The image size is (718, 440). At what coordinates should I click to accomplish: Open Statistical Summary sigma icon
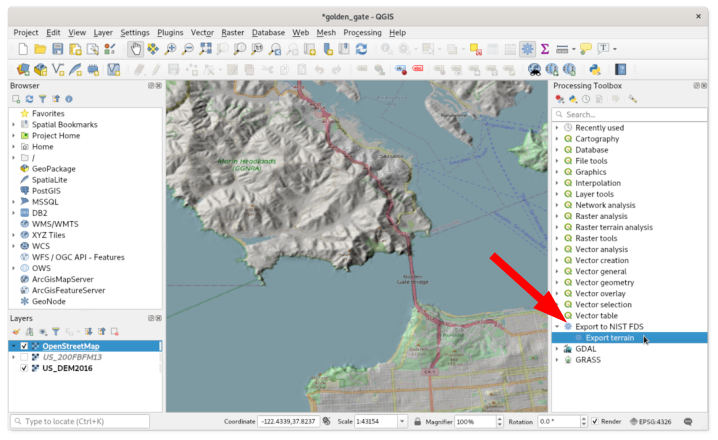click(x=545, y=49)
